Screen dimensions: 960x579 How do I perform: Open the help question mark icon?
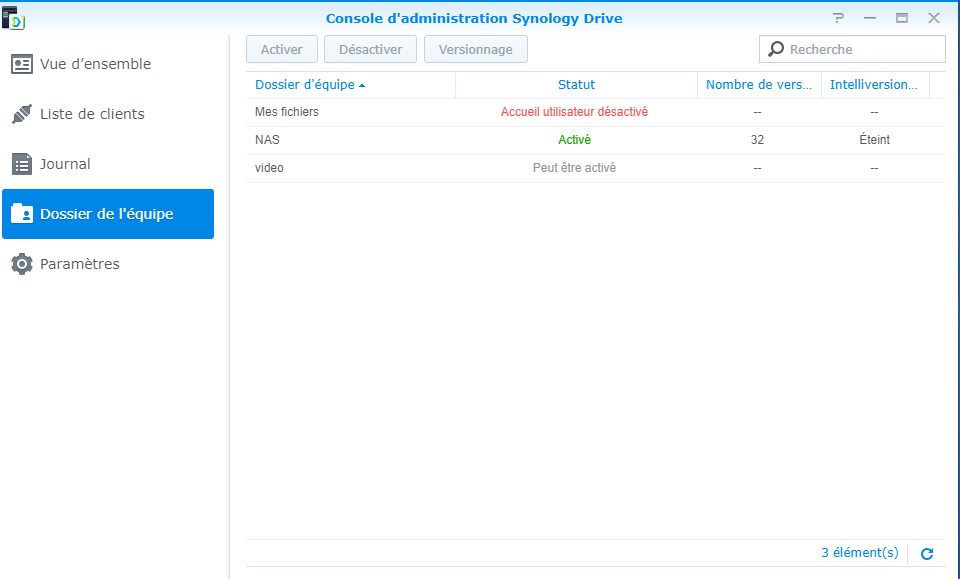(x=838, y=18)
